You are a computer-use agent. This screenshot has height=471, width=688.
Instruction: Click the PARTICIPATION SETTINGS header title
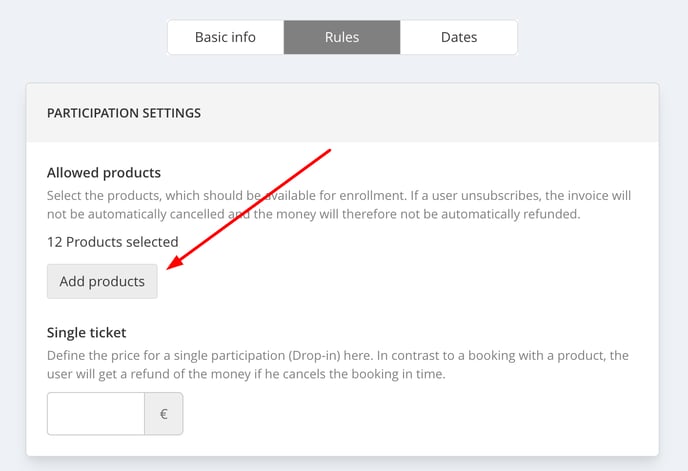(124, 113)
